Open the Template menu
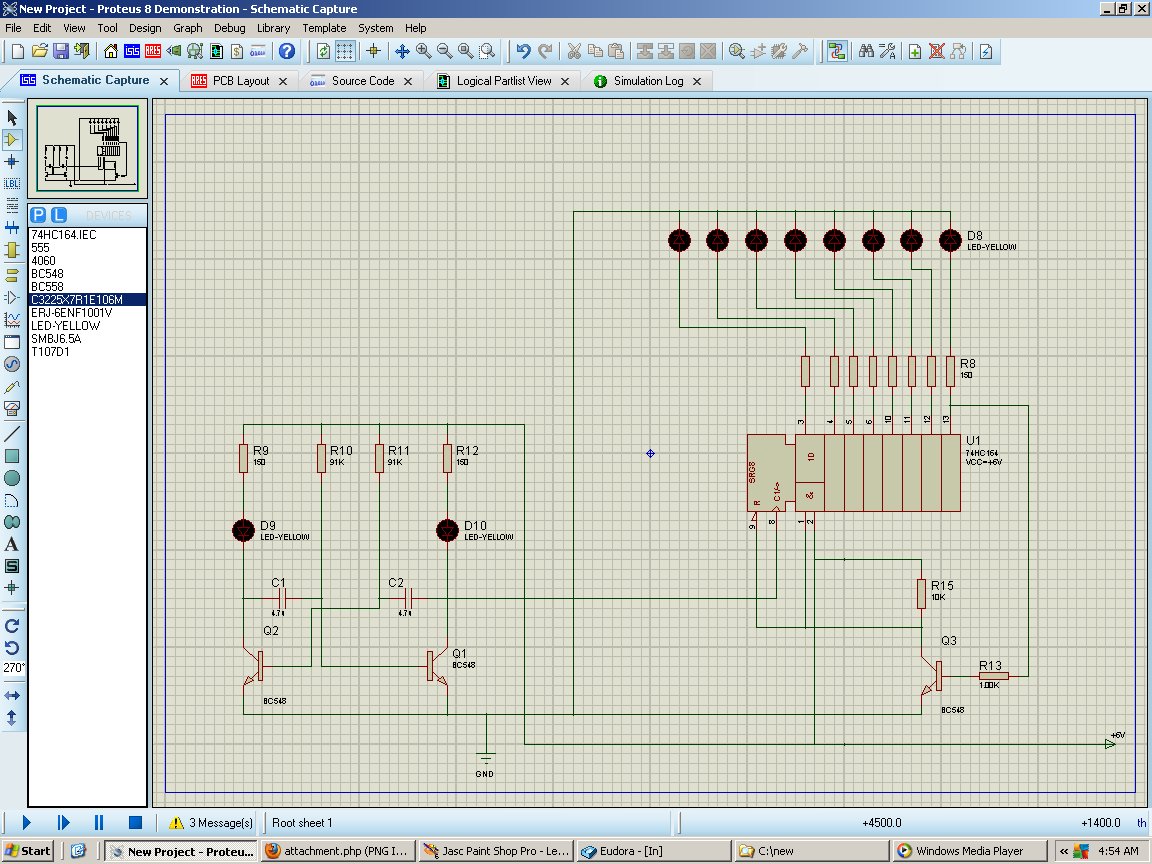Viewport: 1152px width, 864px height. pos(324,28)
